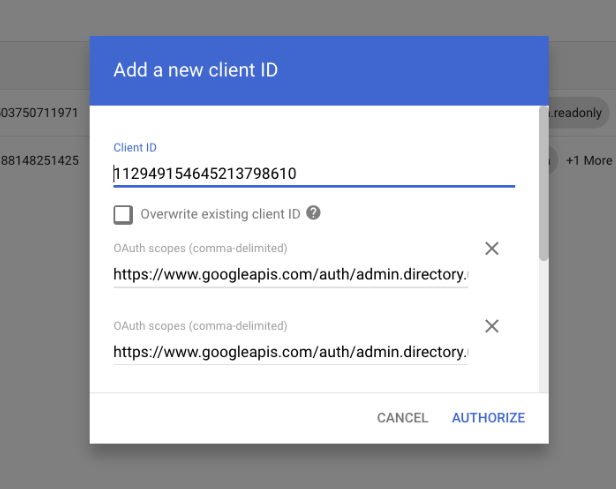Viewport: 616px width, 489px height.
Task: Click the Add a new client ID title
Action: pyautogui.click(x=196, y=70)
